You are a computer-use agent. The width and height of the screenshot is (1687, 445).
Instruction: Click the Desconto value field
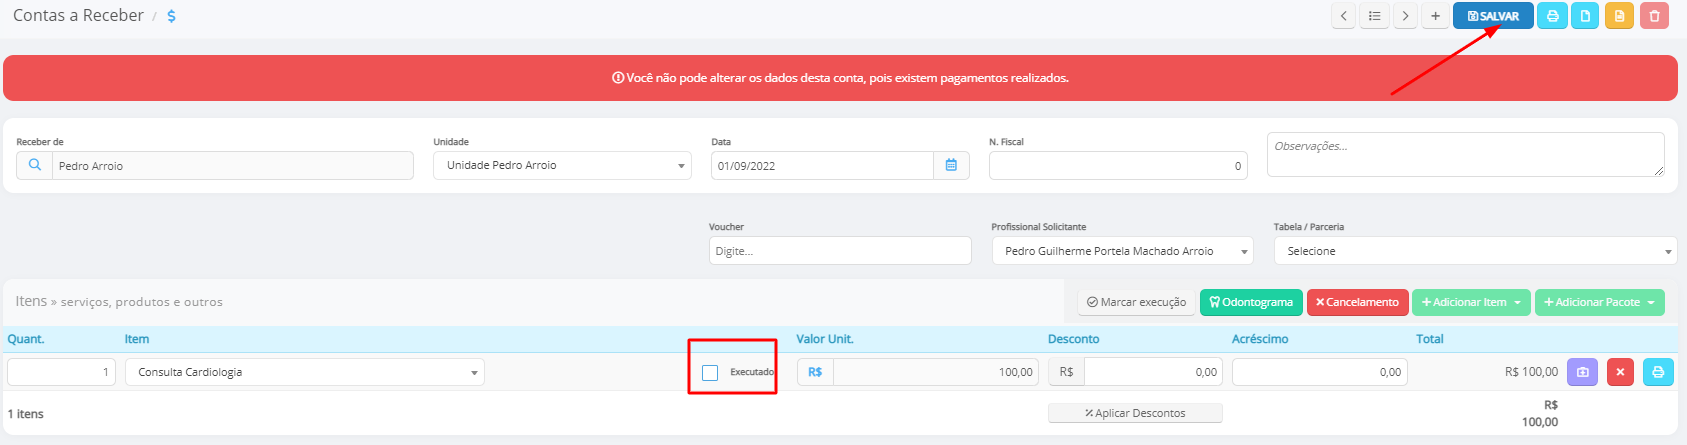pos(1153,372)
